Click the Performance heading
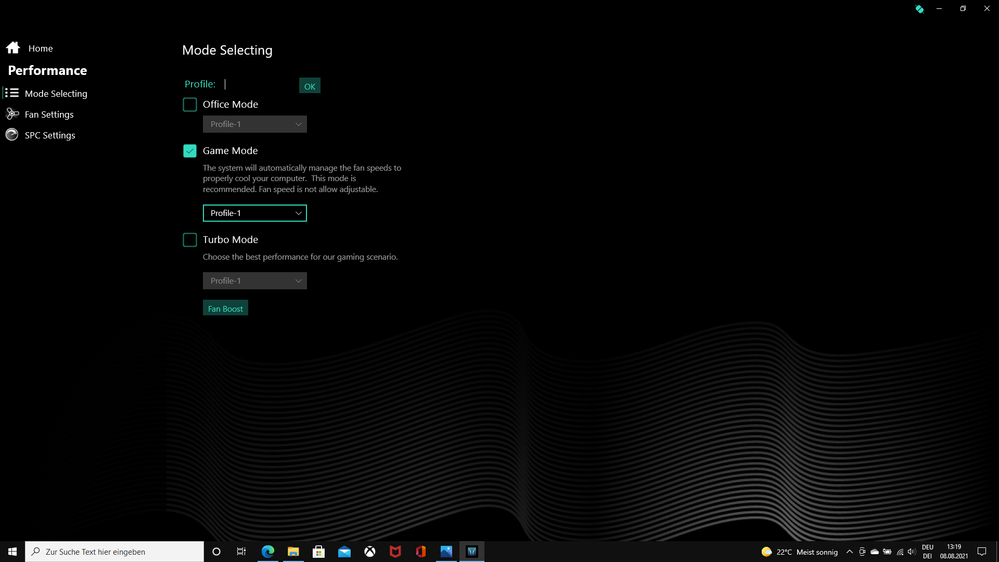 [x=47, y=71]
